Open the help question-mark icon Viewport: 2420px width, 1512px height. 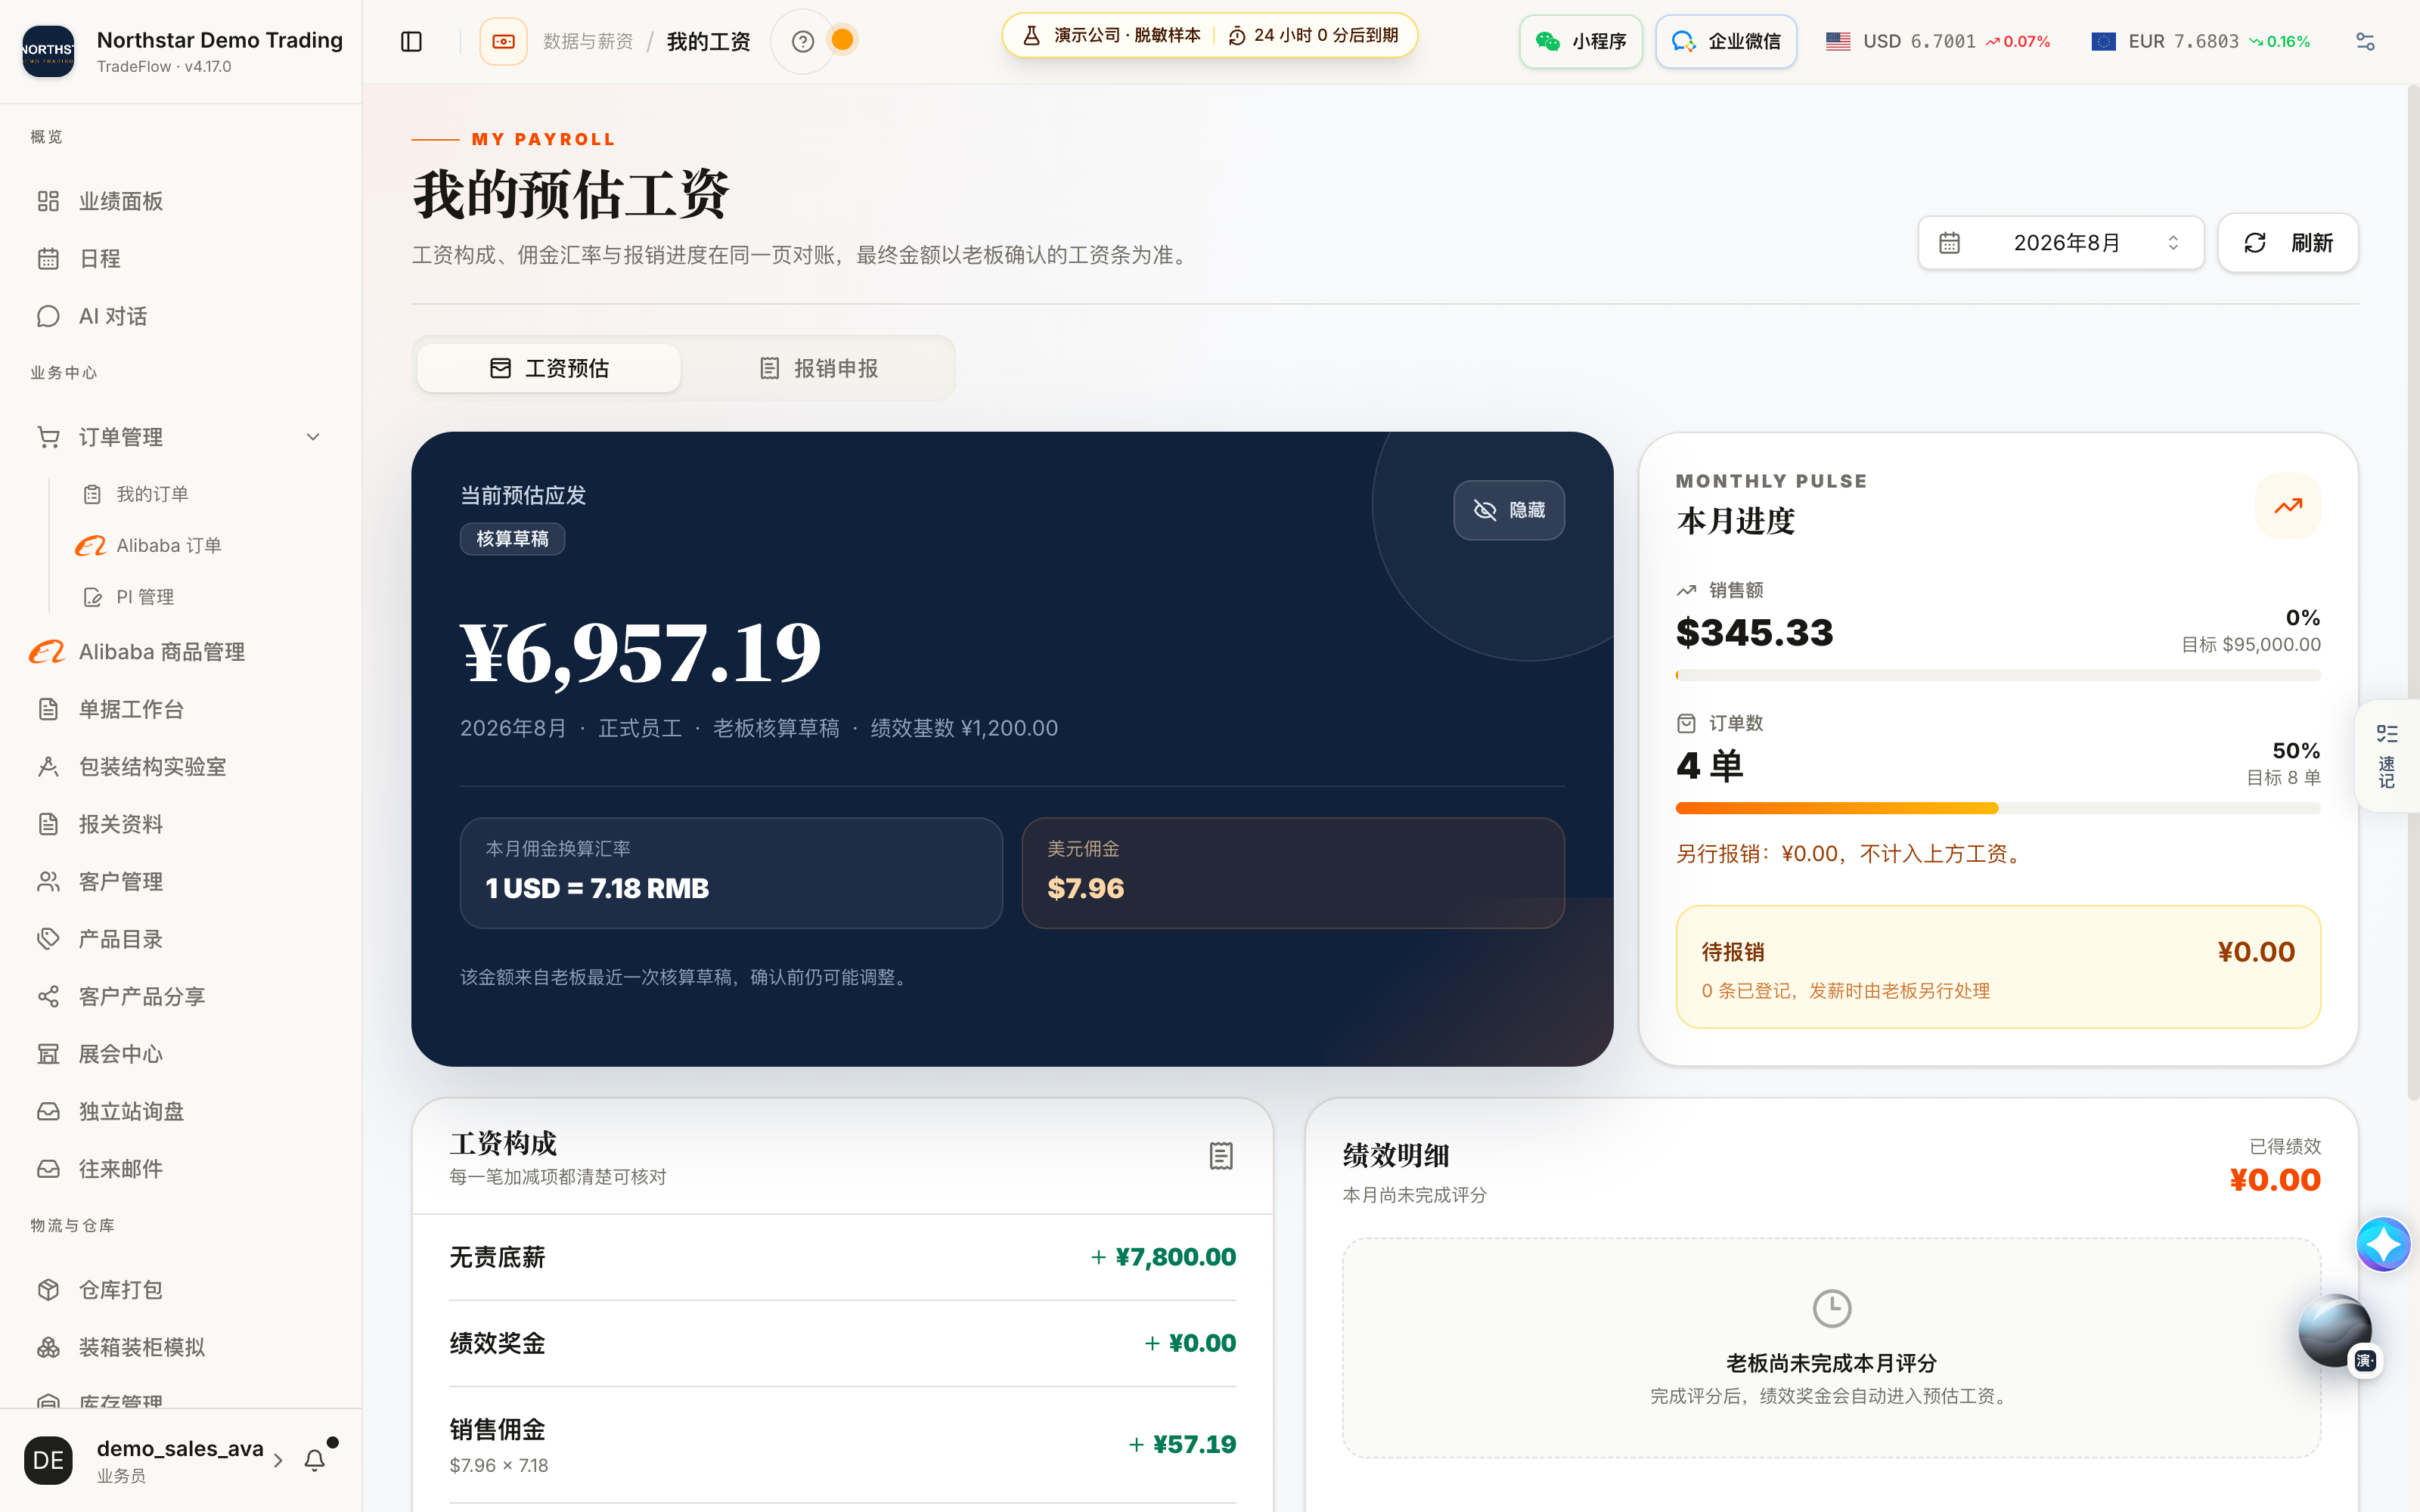coord(802,41)
